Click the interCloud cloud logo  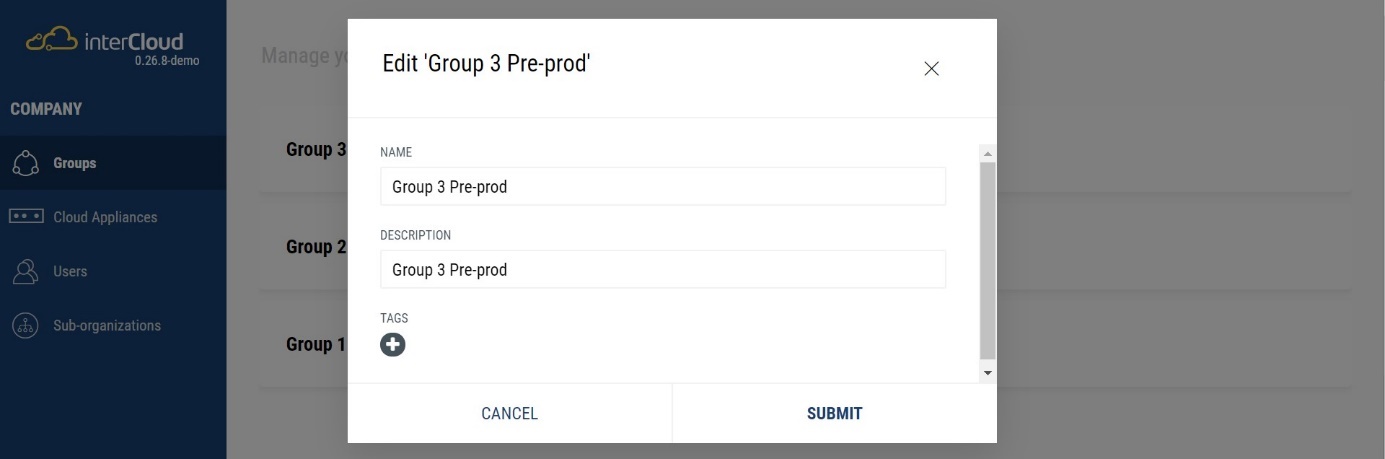pyautogui.click(x=52, y=40)
